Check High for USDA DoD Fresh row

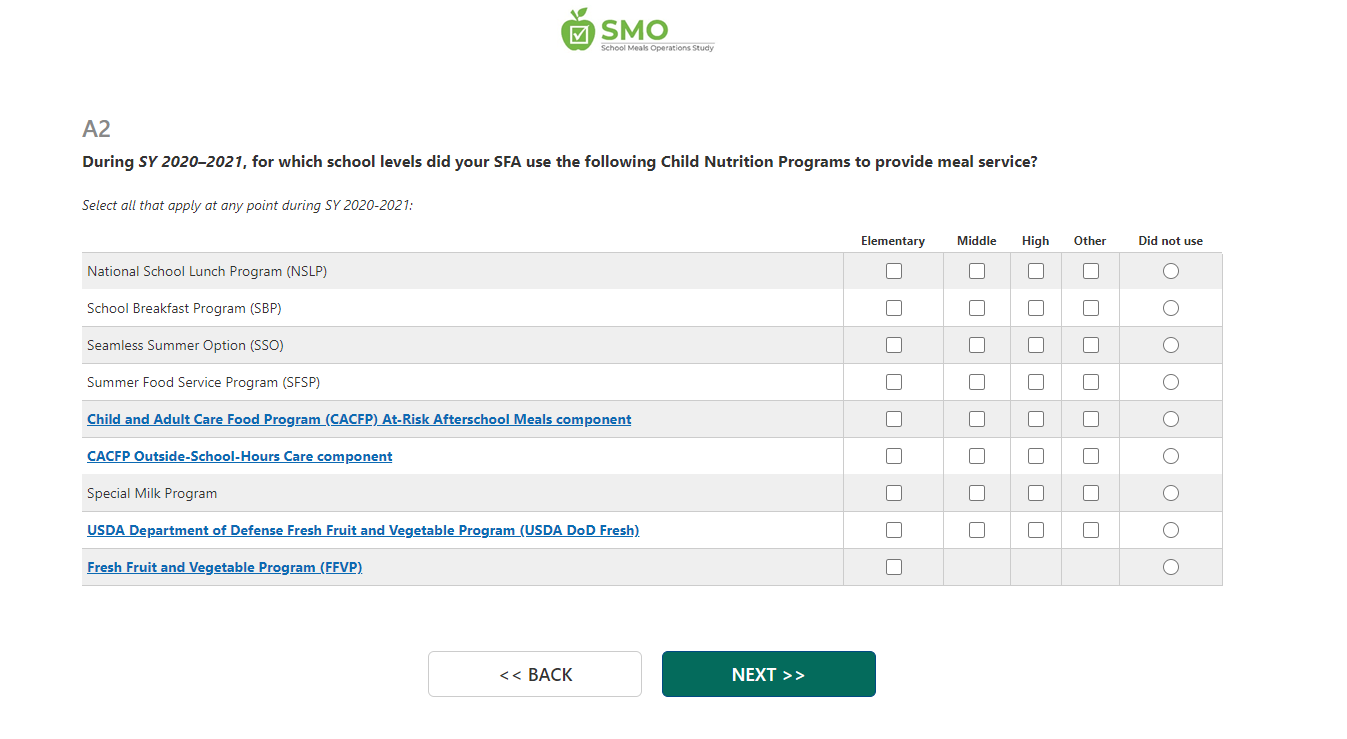point(1036,530)
